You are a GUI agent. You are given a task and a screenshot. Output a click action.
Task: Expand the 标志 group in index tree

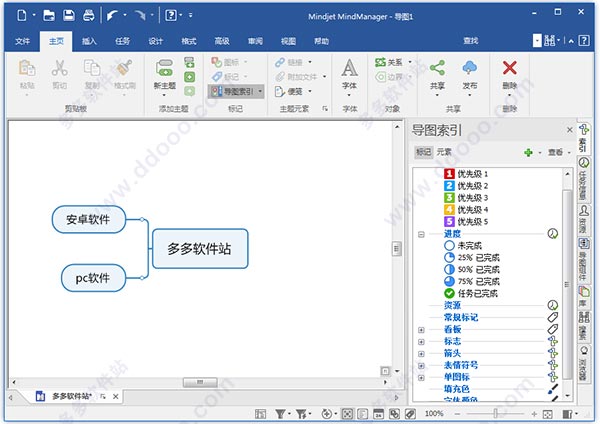pos(421,341)
